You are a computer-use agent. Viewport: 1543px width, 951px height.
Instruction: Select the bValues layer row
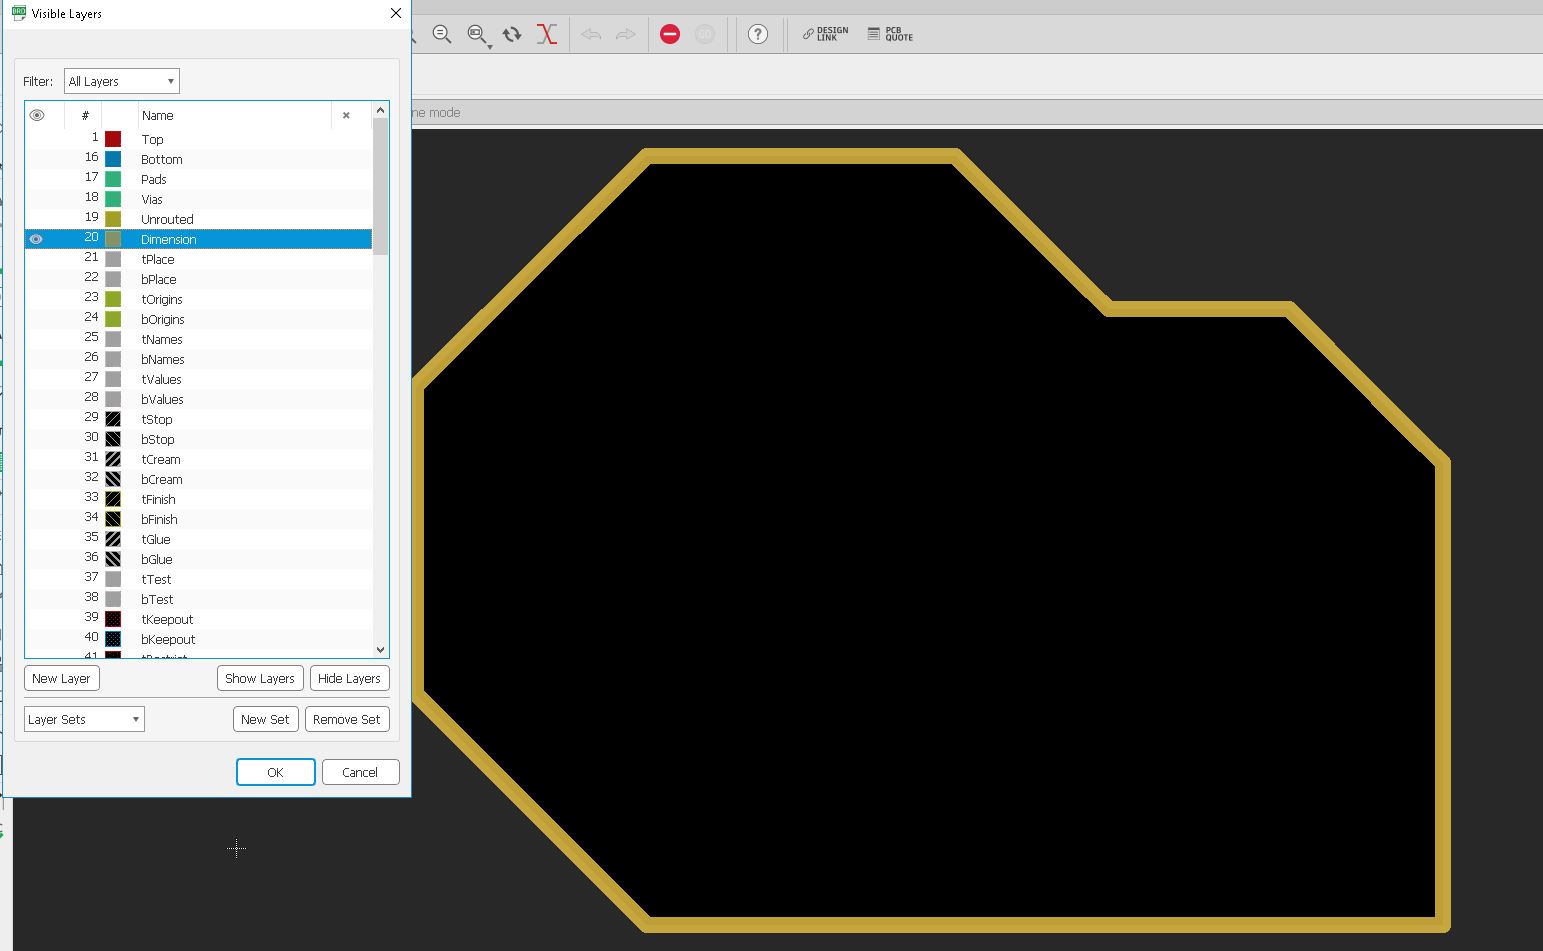(x=198, y=399)
